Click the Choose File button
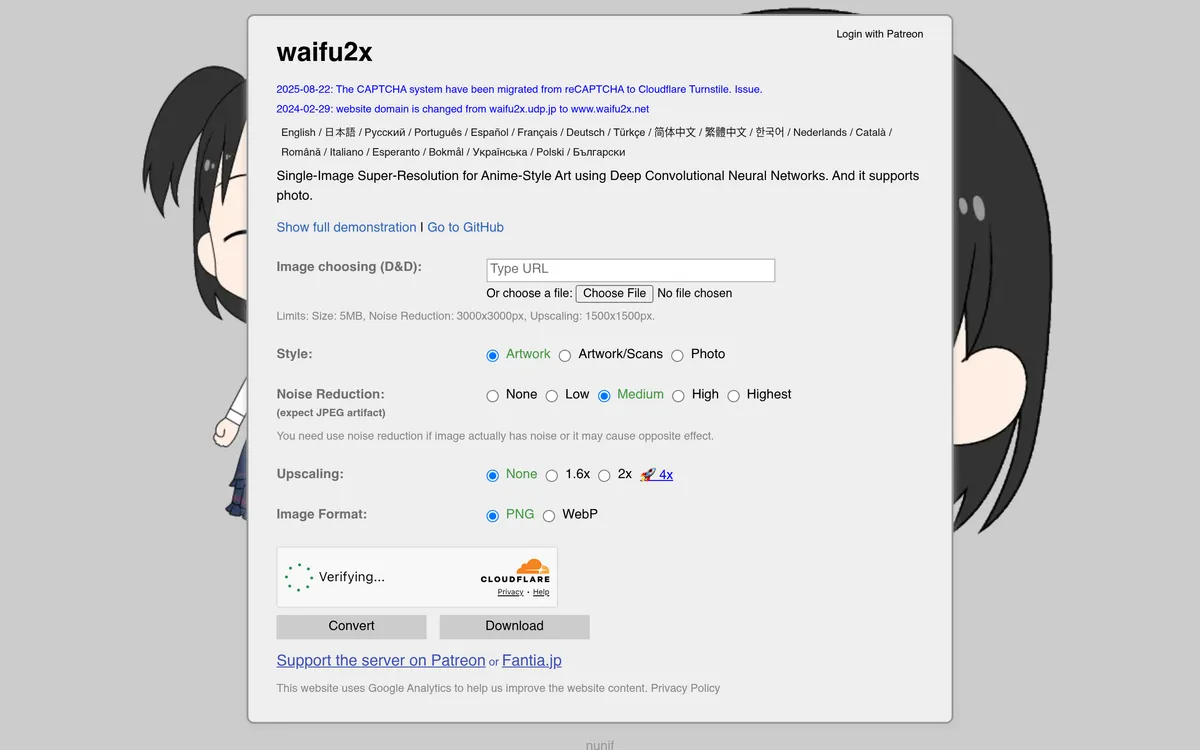Screen dimensions: 1200x750 pos(614,293)
